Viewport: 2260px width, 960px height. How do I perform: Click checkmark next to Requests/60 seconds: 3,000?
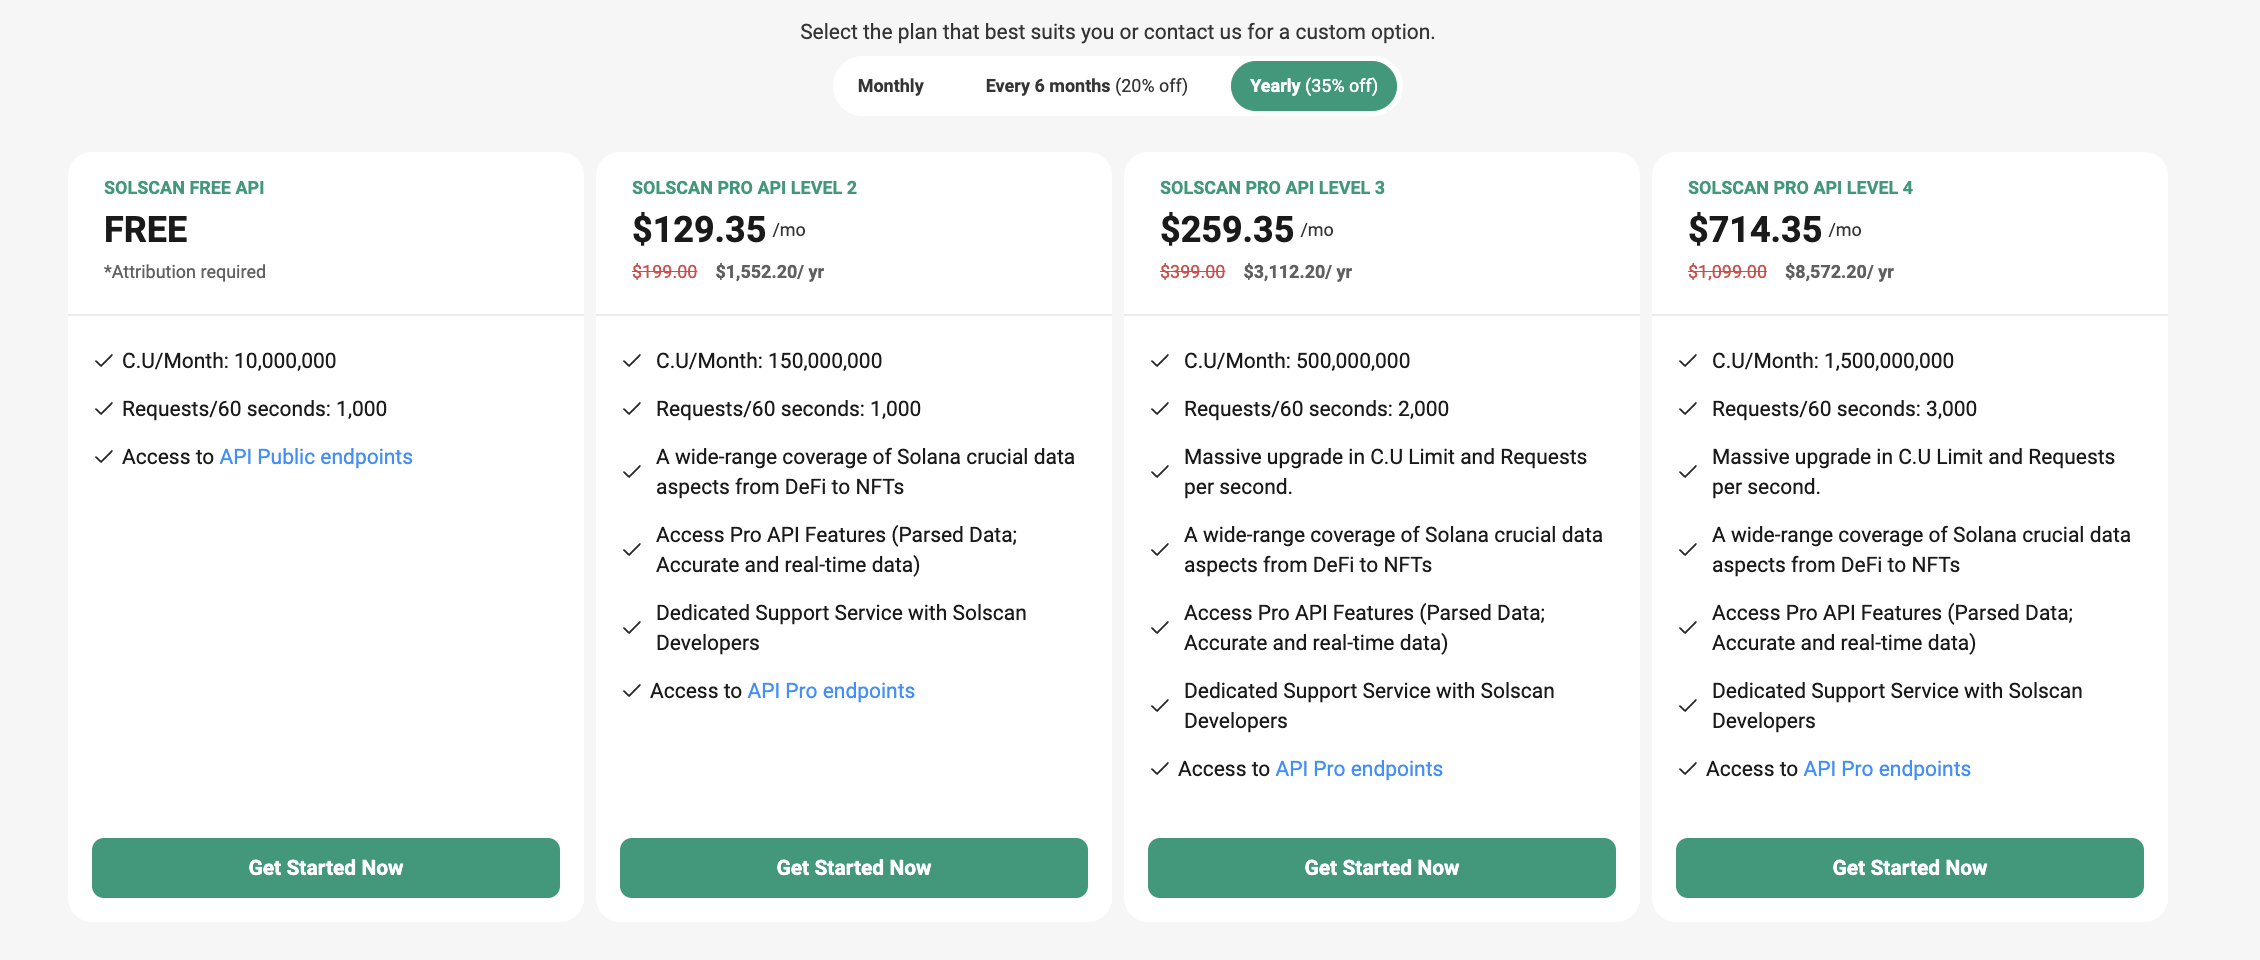point(1687,409)
